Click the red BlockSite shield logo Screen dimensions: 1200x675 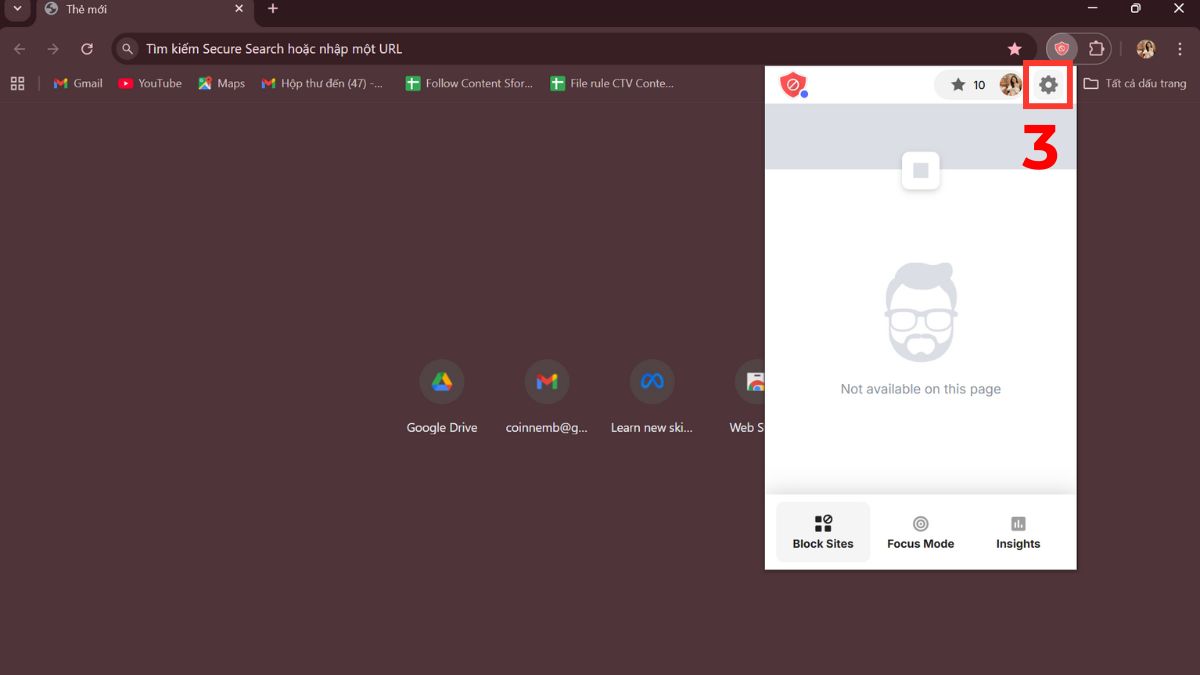tap(791, 85)
